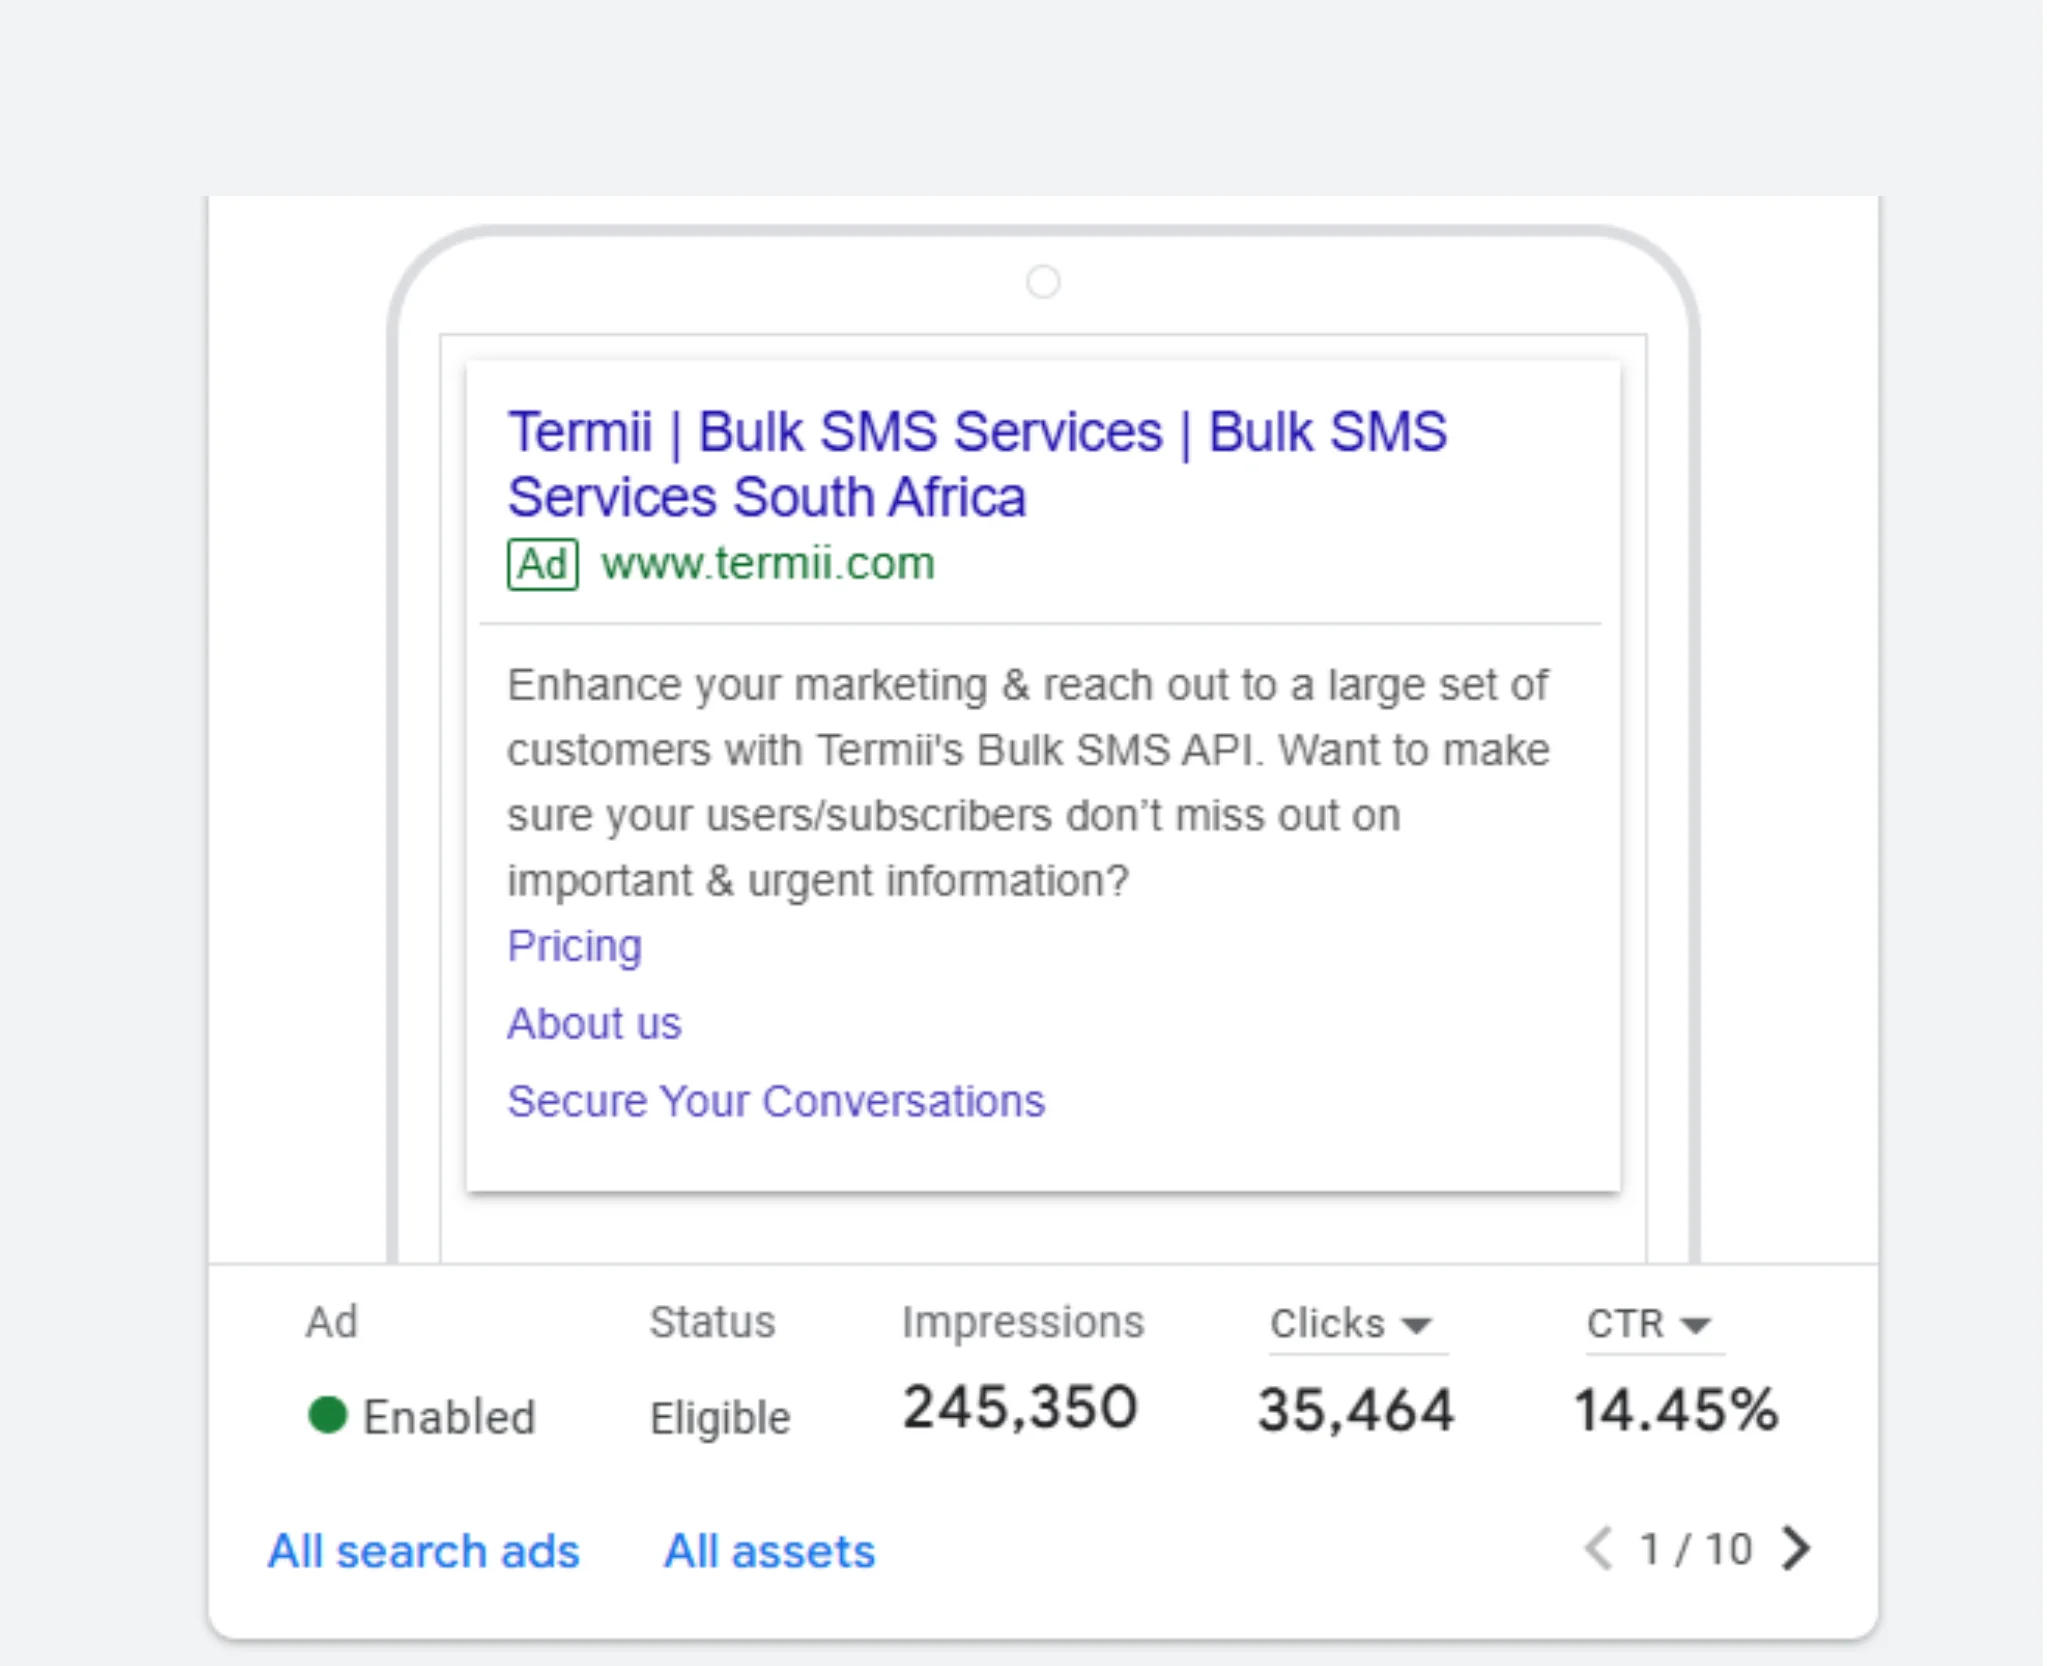Image resolution: width=2047 pixels, height=1666 pixels.
Task: Click the Clicks dropdown arrow
Action: pos(1417,1326)
